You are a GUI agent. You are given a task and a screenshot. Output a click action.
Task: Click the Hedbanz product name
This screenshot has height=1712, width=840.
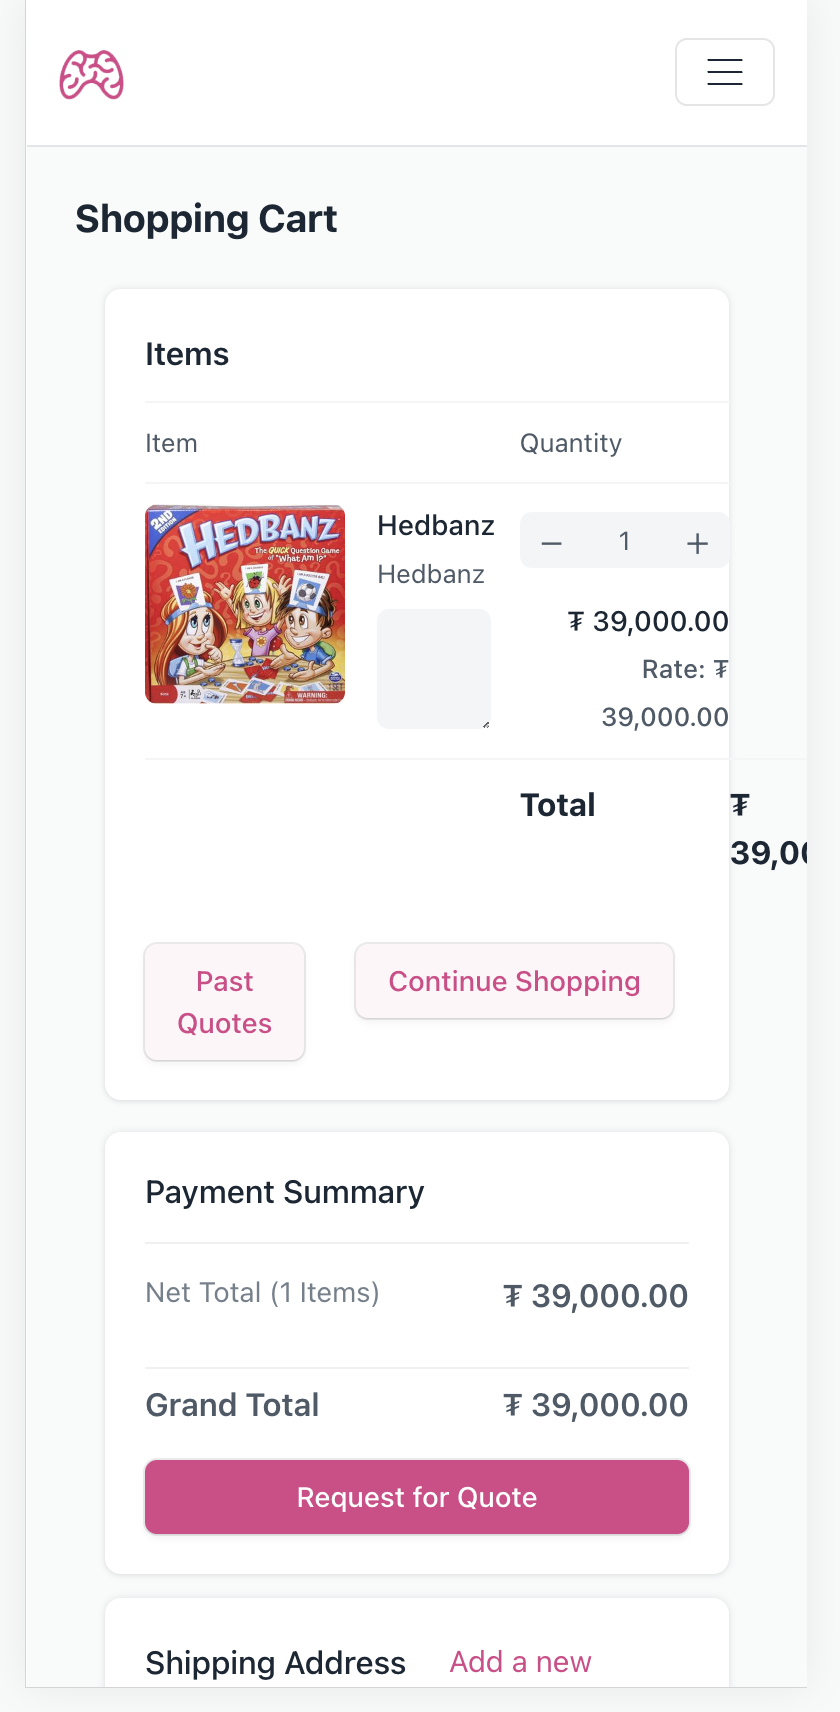click(436, 524)
